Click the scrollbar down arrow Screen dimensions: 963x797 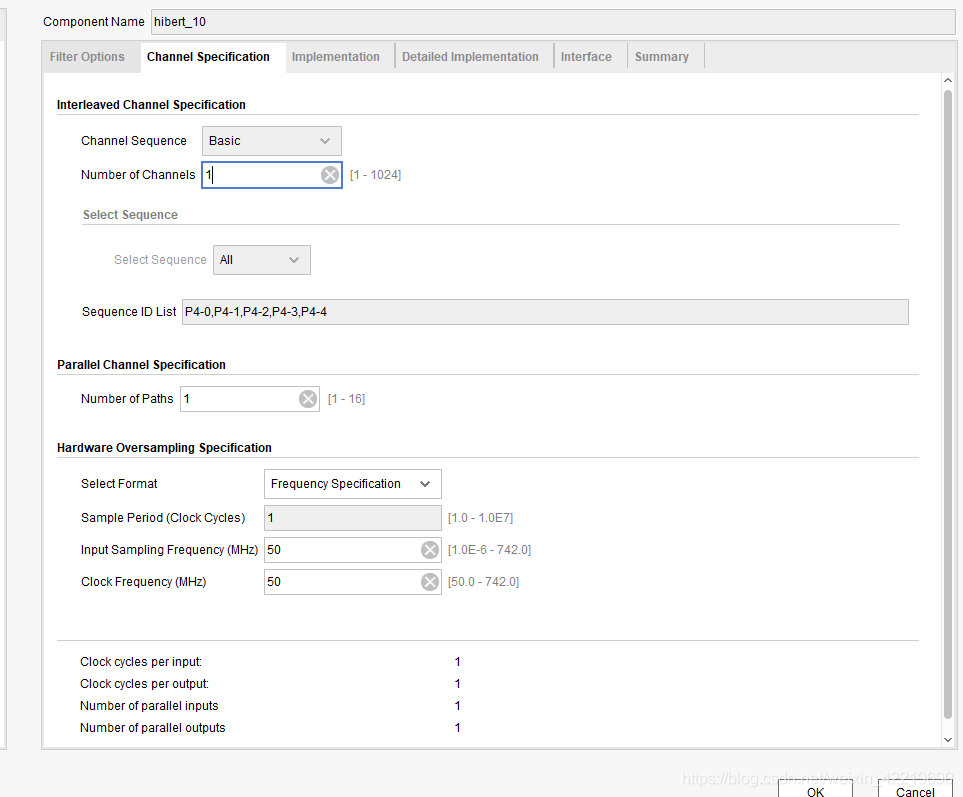click(x=948, y=740)
